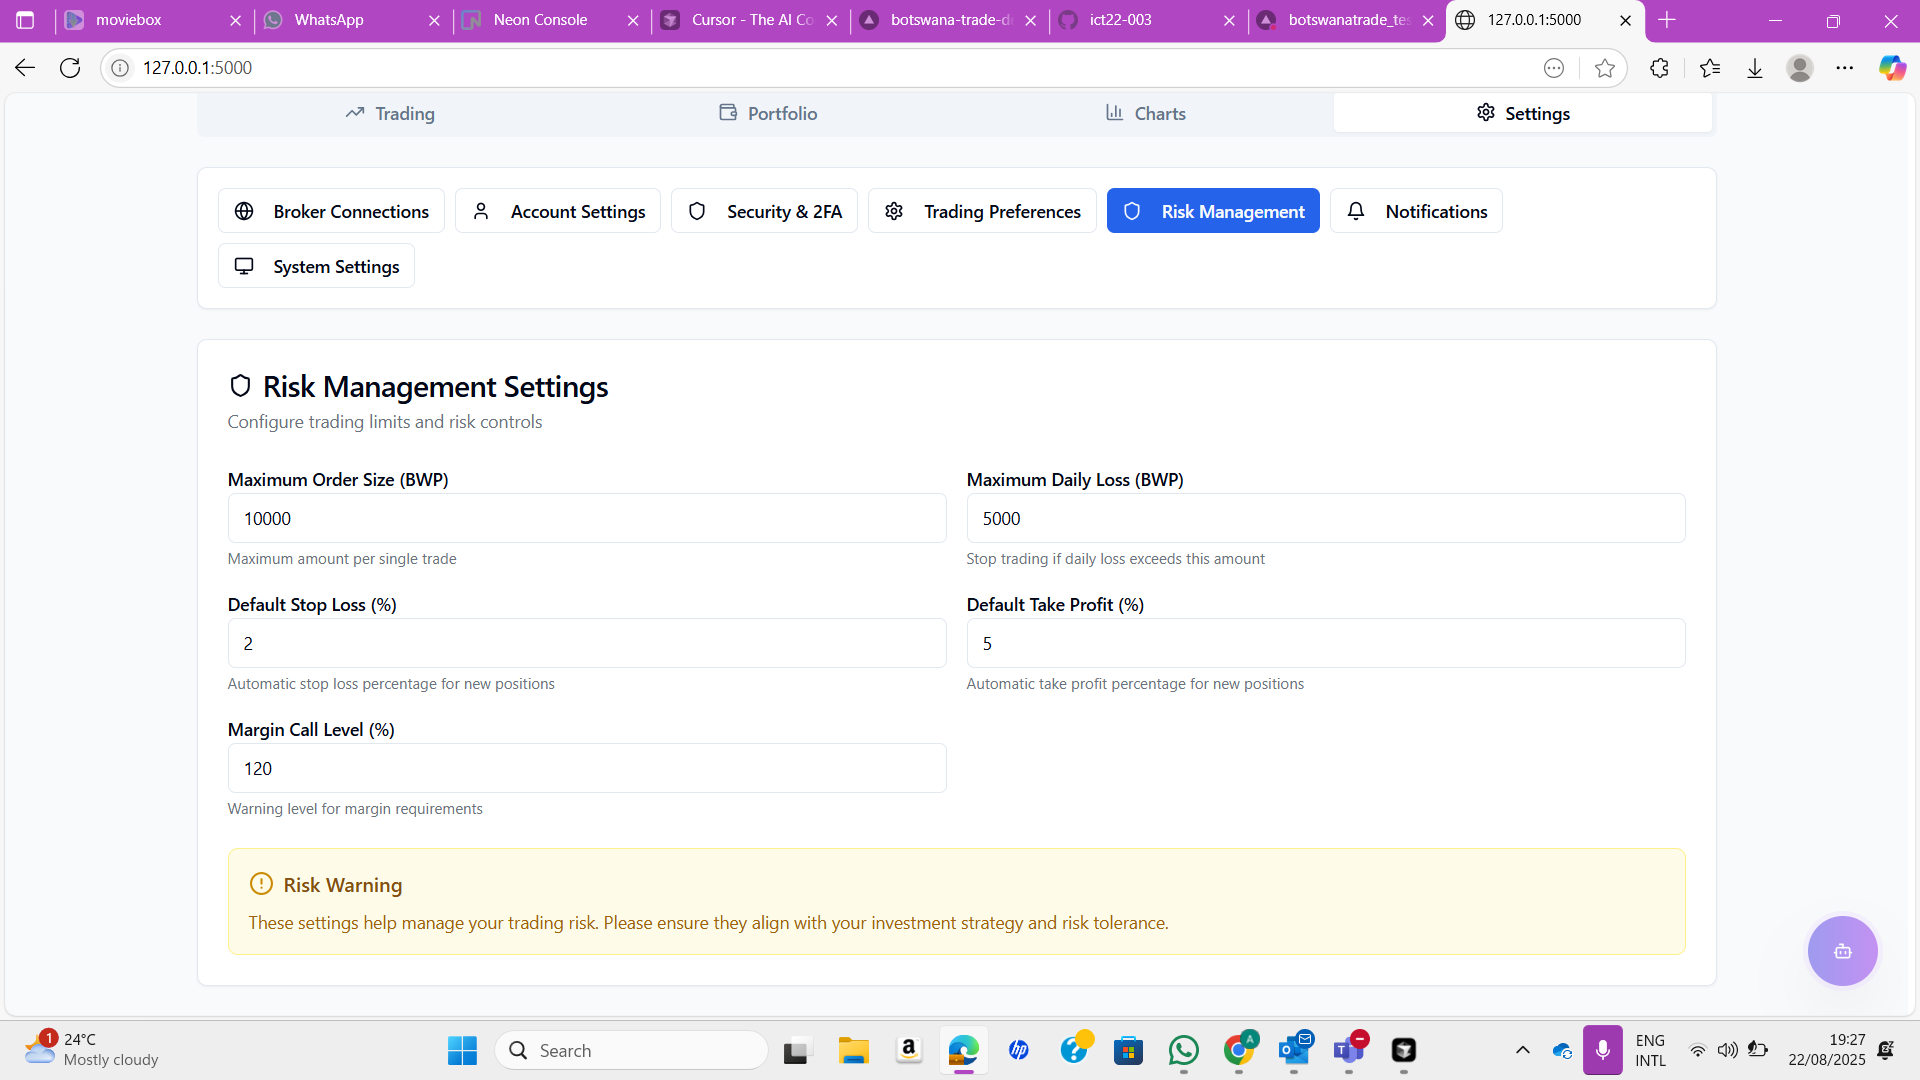1920x1080 pixels.
Task: Add page to favorites star icon
Action: click(x=1605, y=68)
